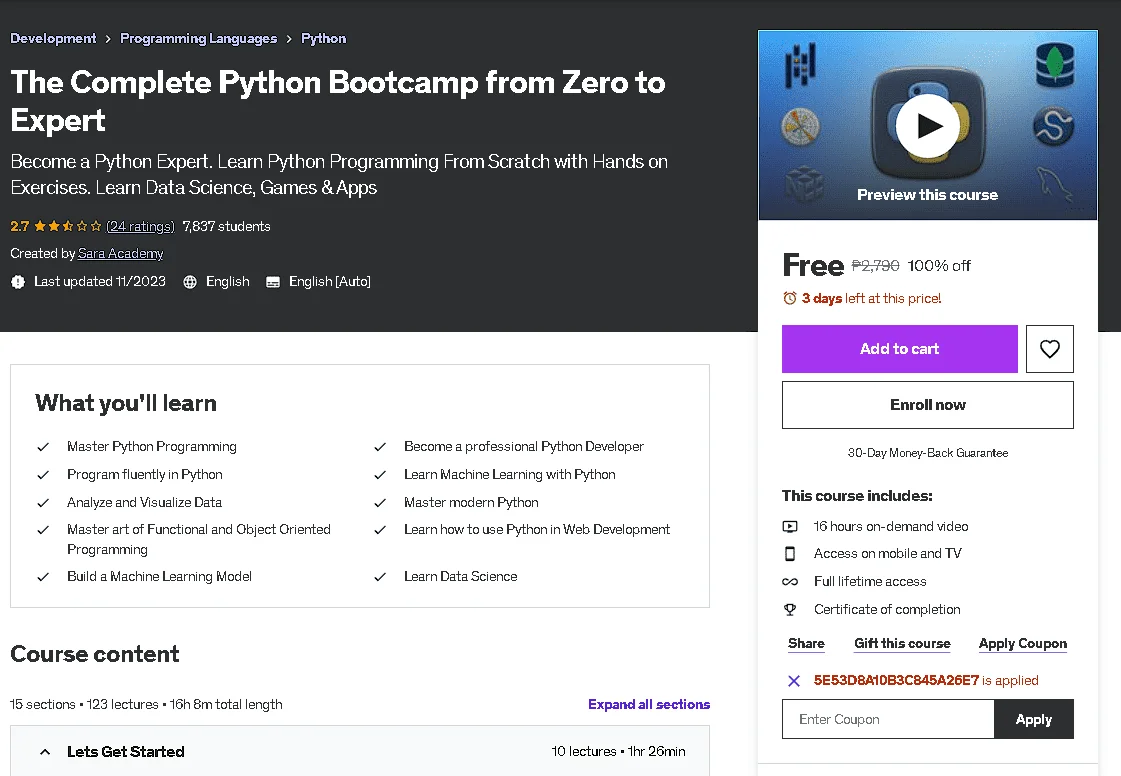Image resolution: width=1121 pixels, height=776 pixels.
Task: Focus the Enter Coupon field
Action: (x=888, y=719)
